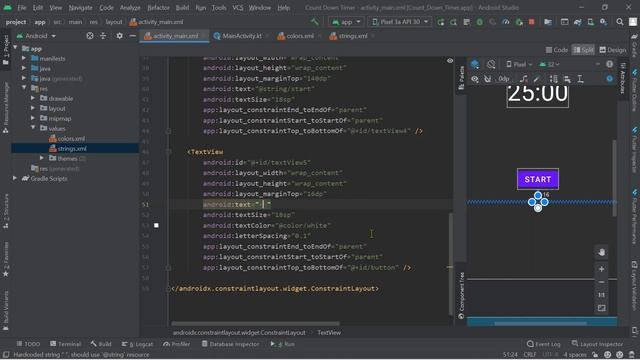Switch to strings.xml editor tab
The image size is (640, 360).
(x=352, y=36)
